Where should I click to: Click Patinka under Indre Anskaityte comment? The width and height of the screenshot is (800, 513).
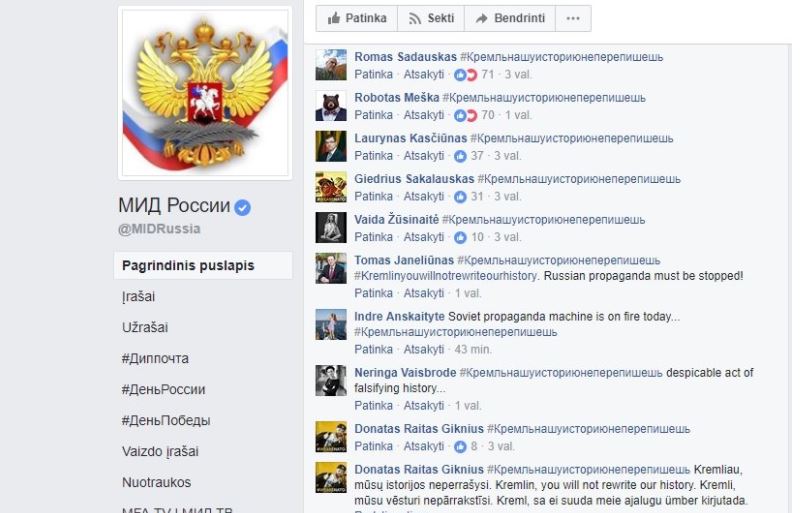tap(373, 350)
